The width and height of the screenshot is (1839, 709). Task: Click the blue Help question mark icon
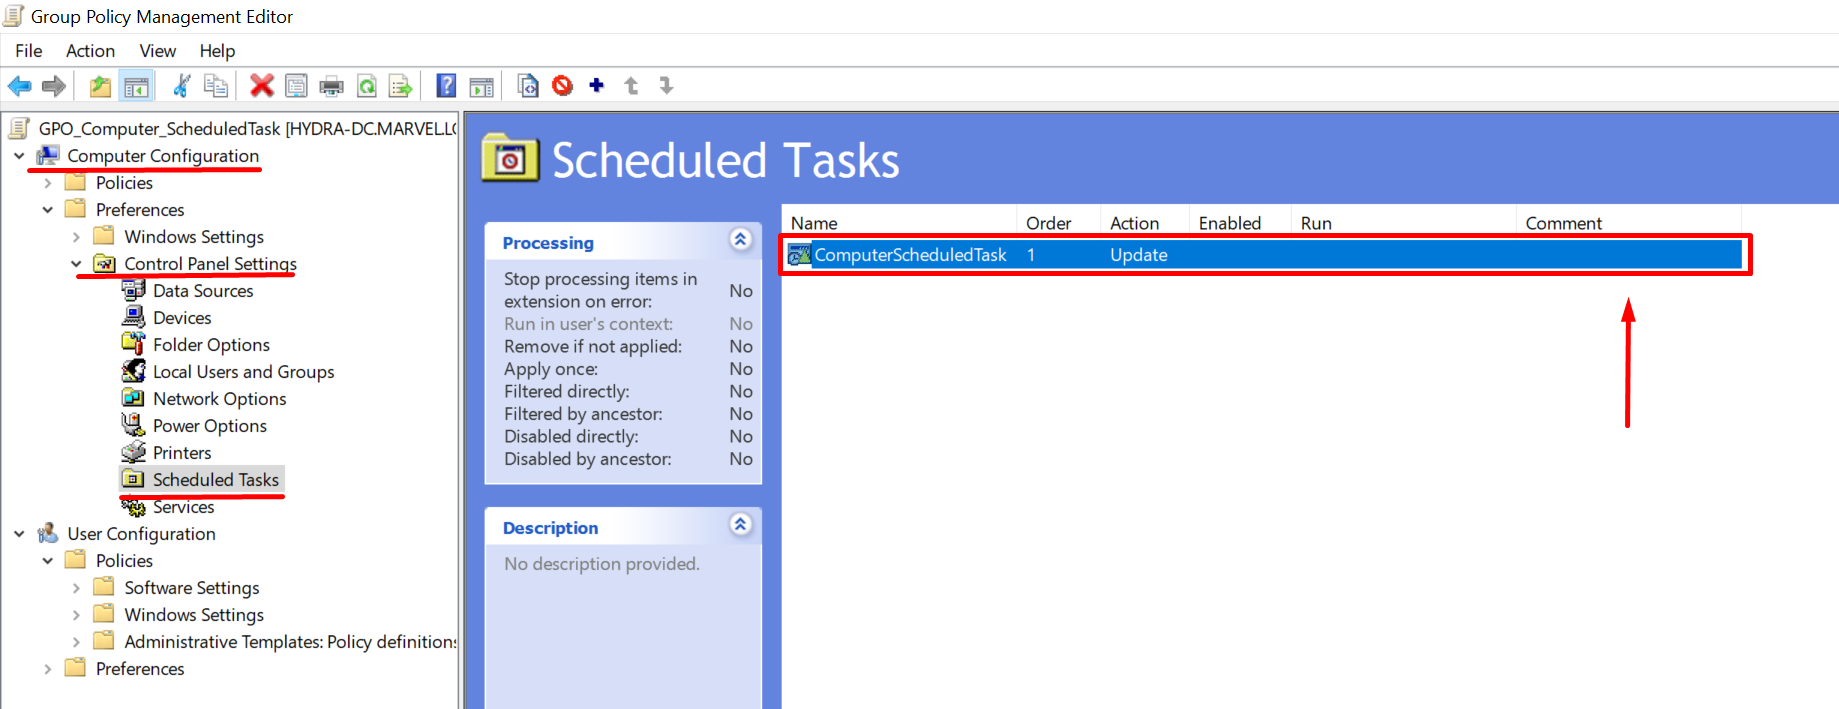tap(446, 86)
